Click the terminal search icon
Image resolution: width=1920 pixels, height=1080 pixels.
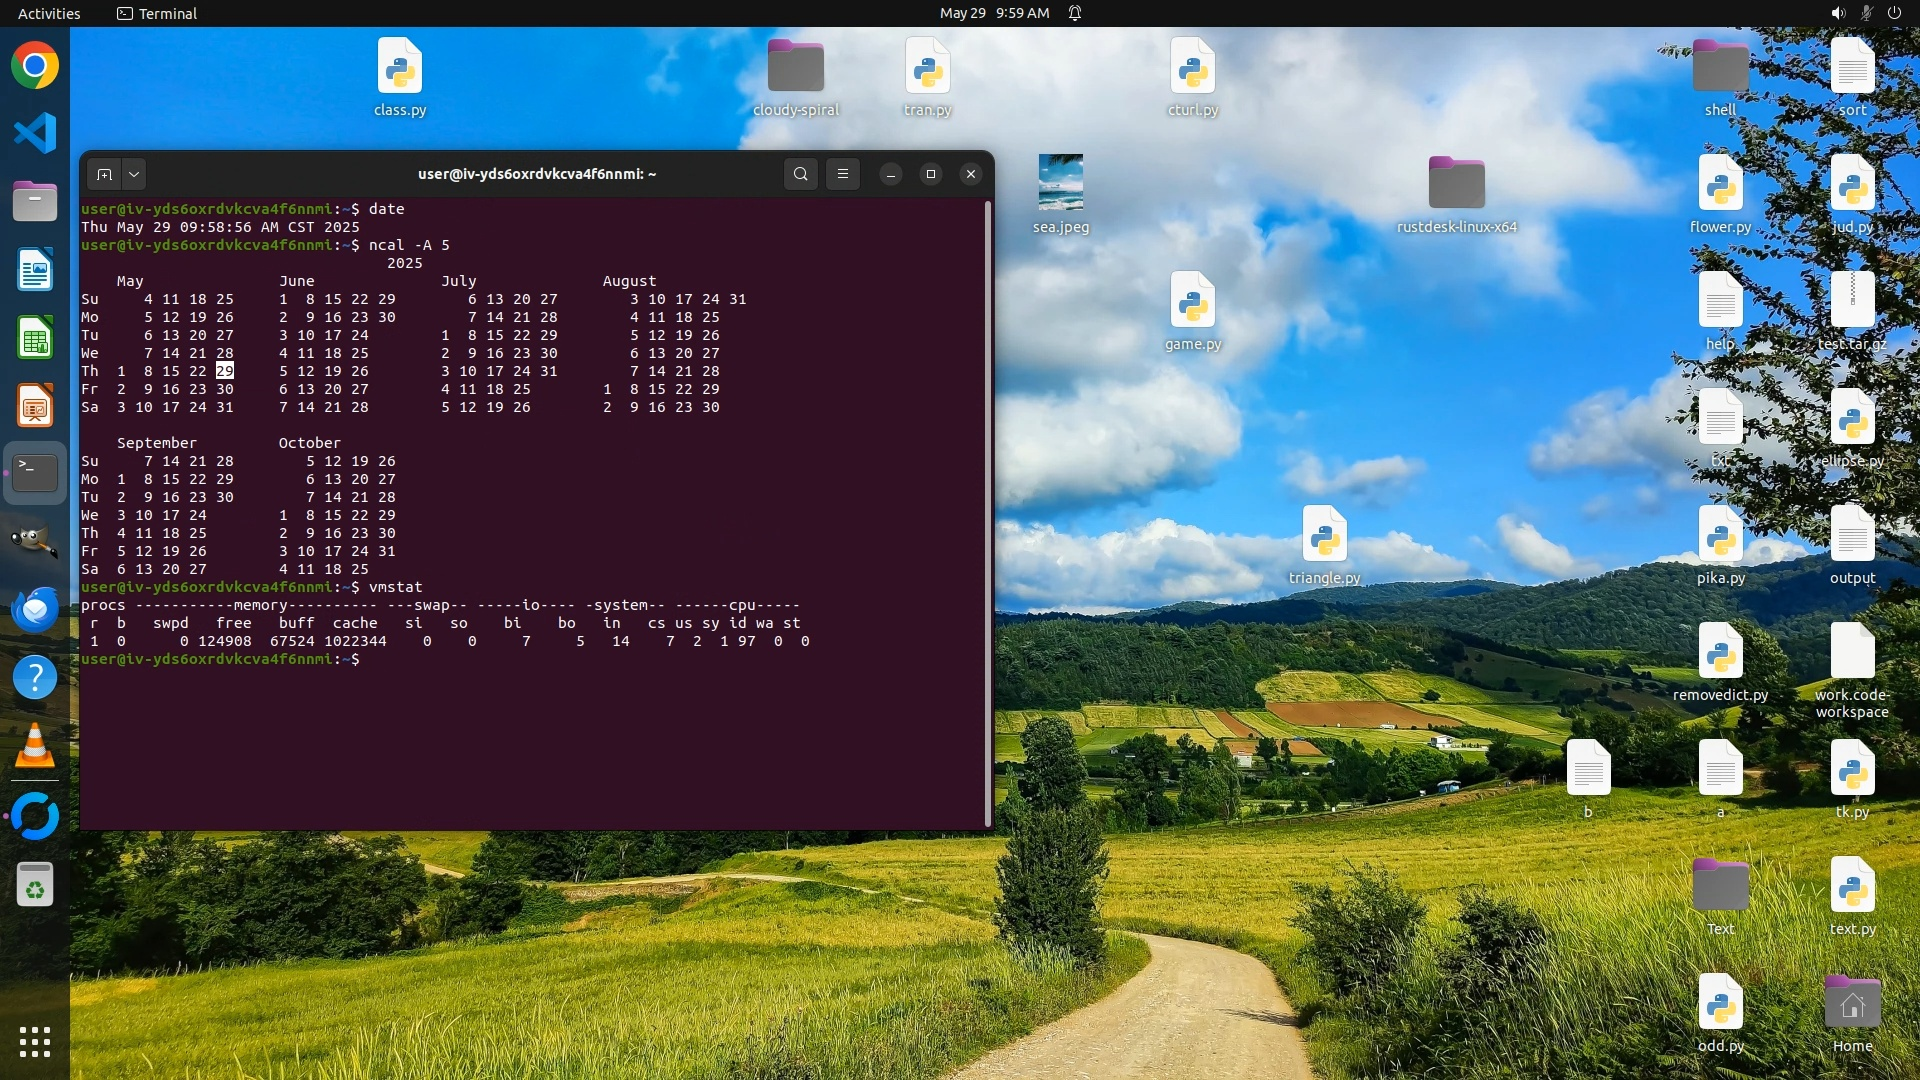[x=800, y=174]
